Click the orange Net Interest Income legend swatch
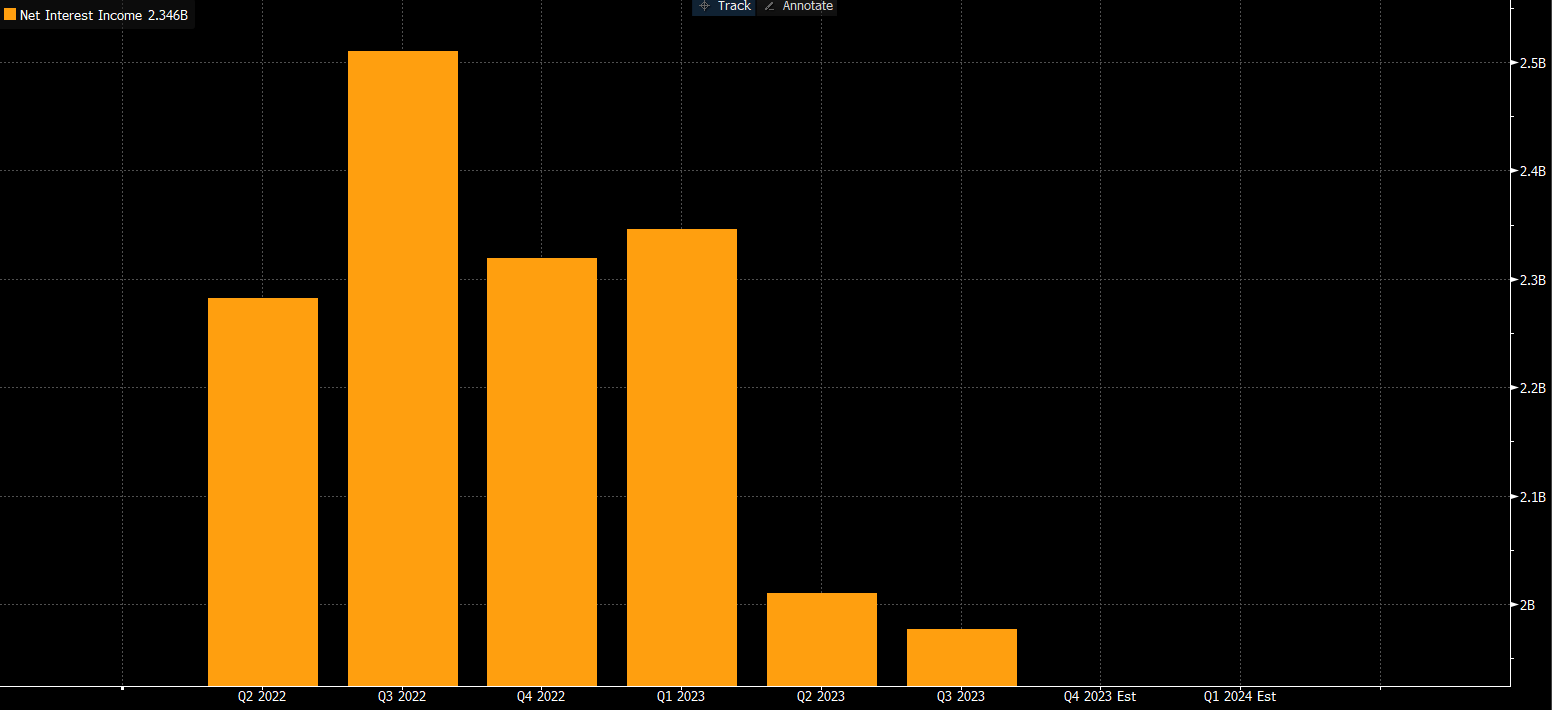 coord(10,16)
